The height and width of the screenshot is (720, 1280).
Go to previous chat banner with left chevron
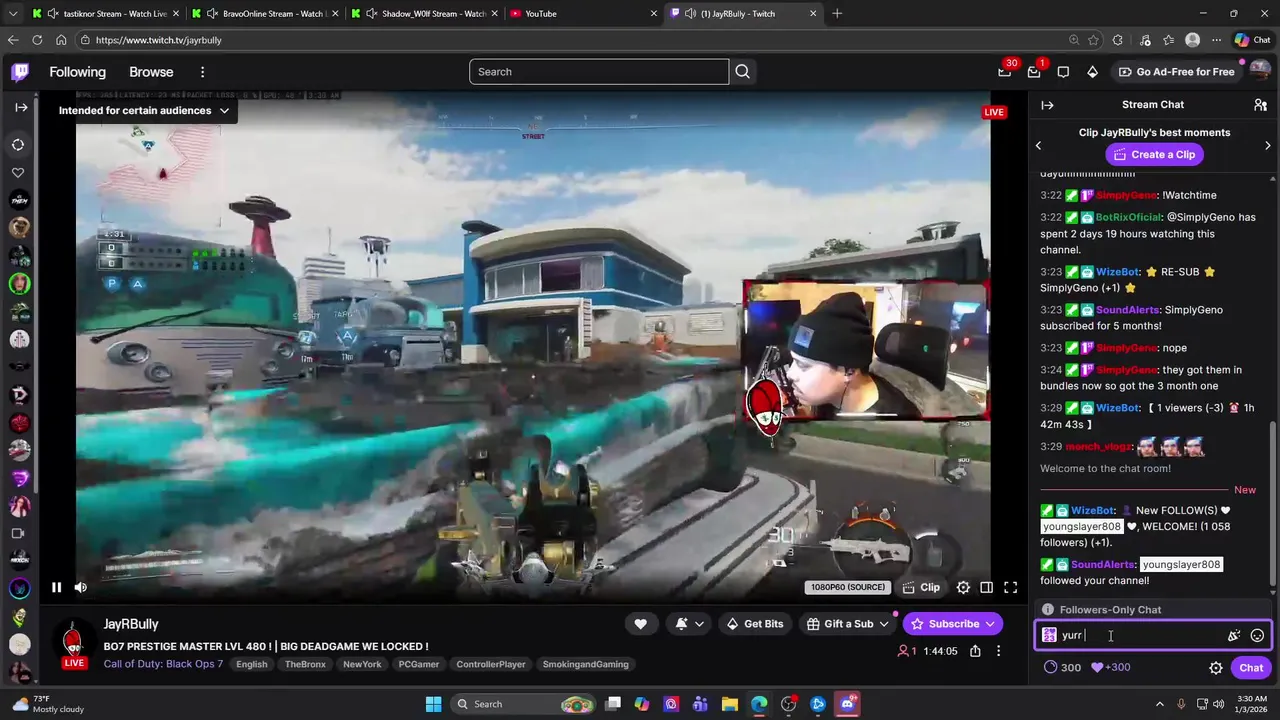[1039, 145]
